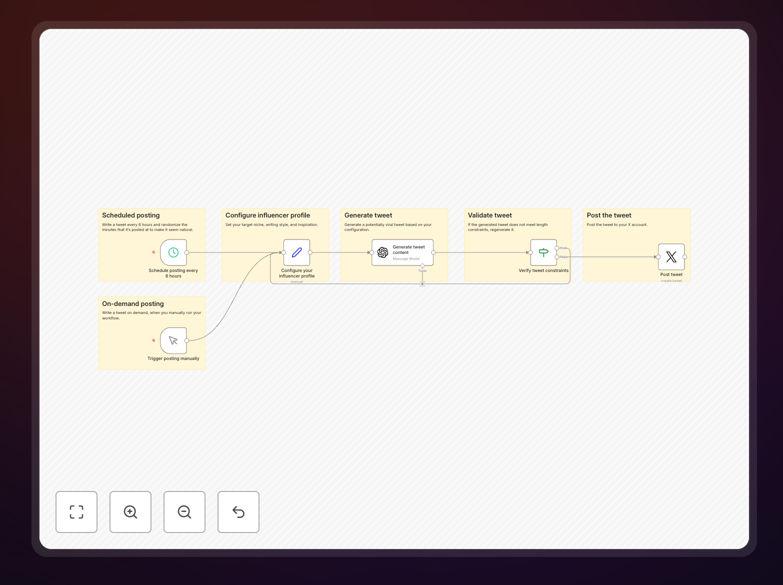Click the output handle of the Post tweet node
Screen dimensions: 783x585
click(x=685, y=257)
